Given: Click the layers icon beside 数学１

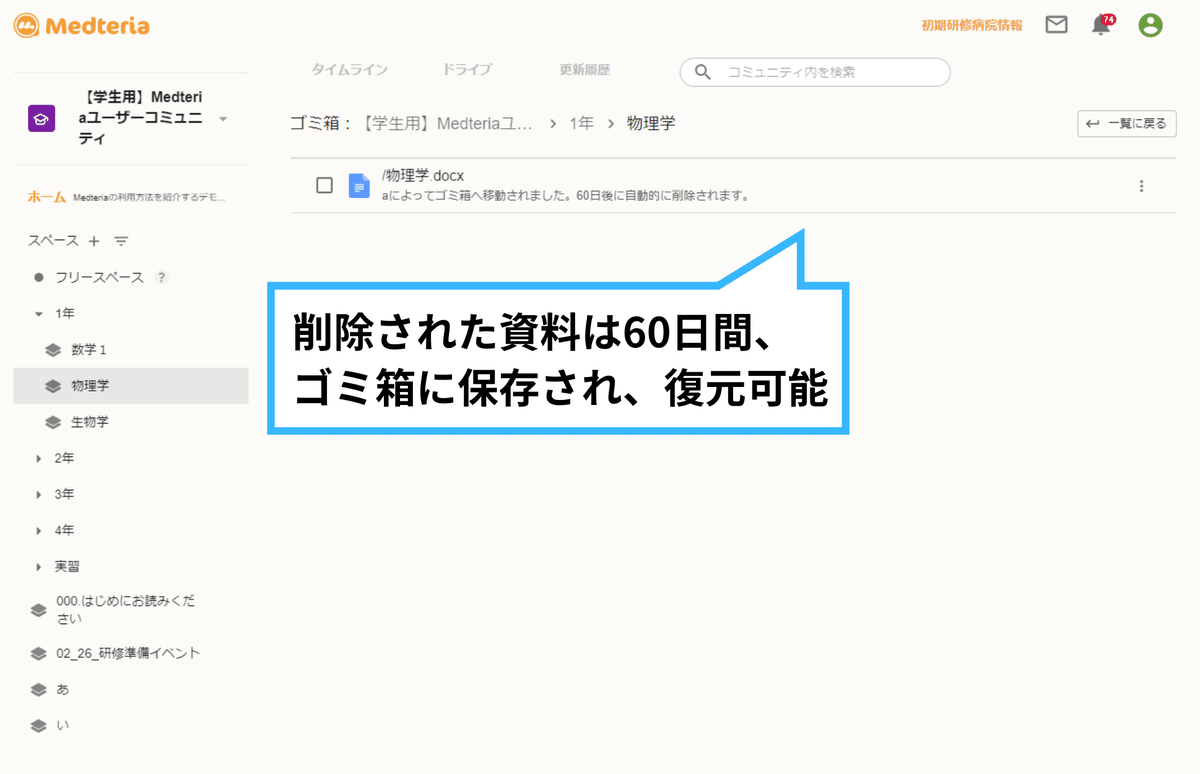Looking at the screenshot, I should [53, 350].
